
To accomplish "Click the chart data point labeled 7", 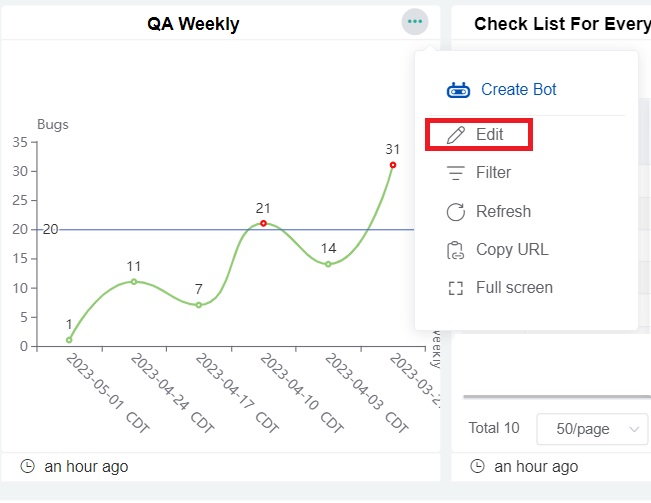I will click(x=199, y=305).
